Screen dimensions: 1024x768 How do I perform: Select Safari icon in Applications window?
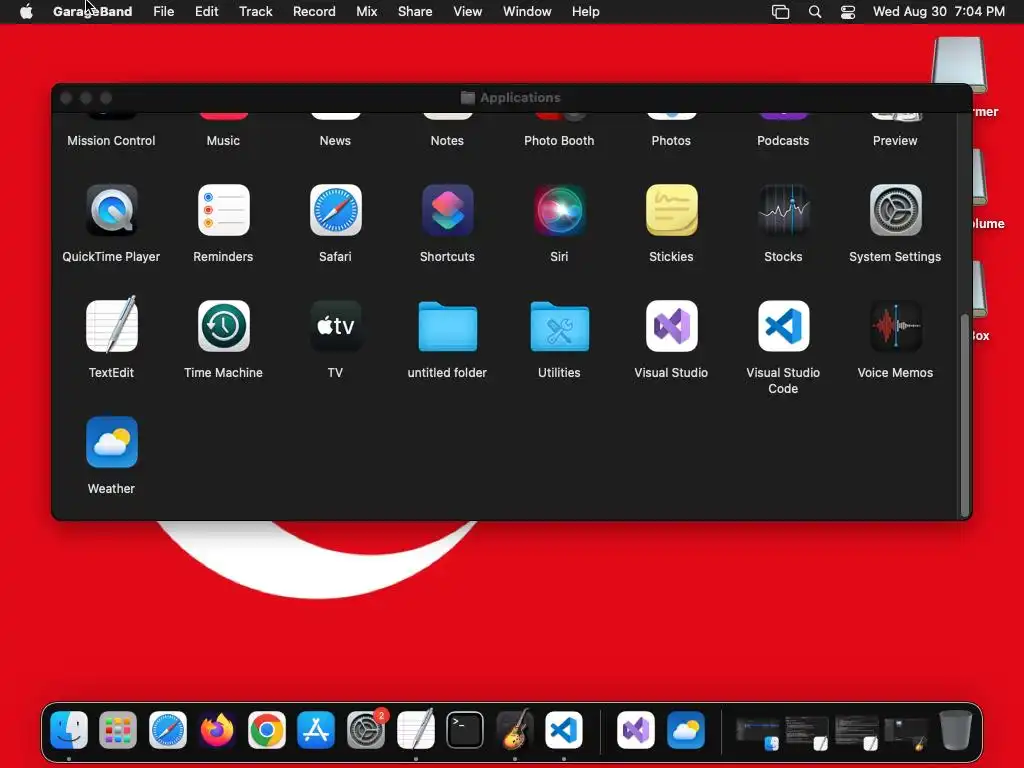click(336, 210)
